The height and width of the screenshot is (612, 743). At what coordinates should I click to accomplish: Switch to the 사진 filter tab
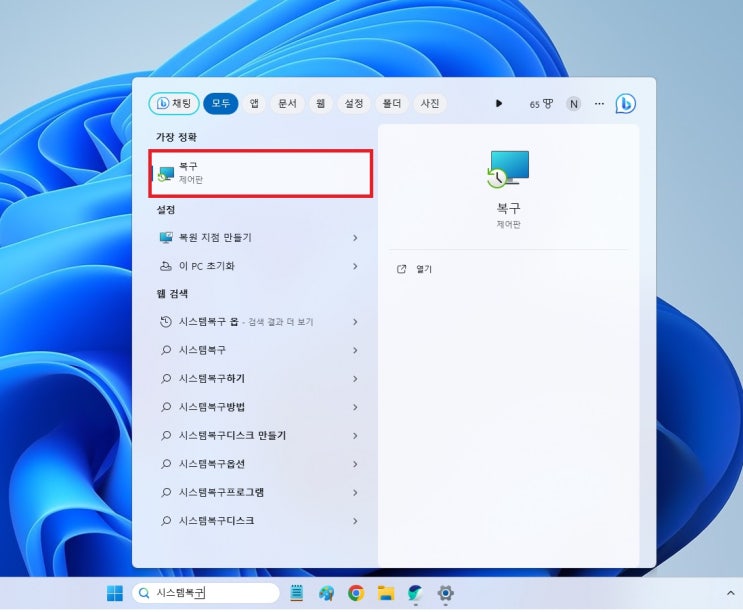pyautogui.click(x=430, y=103)
